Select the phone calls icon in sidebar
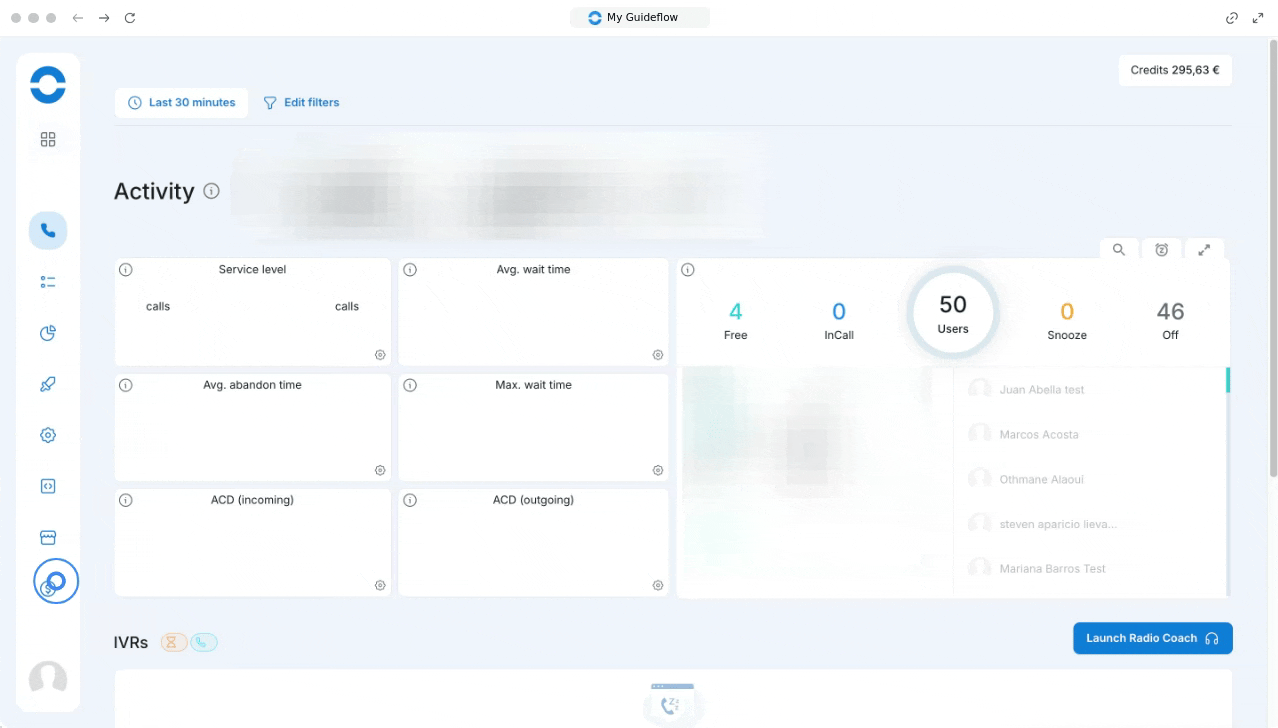The width and height of the screenshot is (1278, 728). click(x=48, y=231)
